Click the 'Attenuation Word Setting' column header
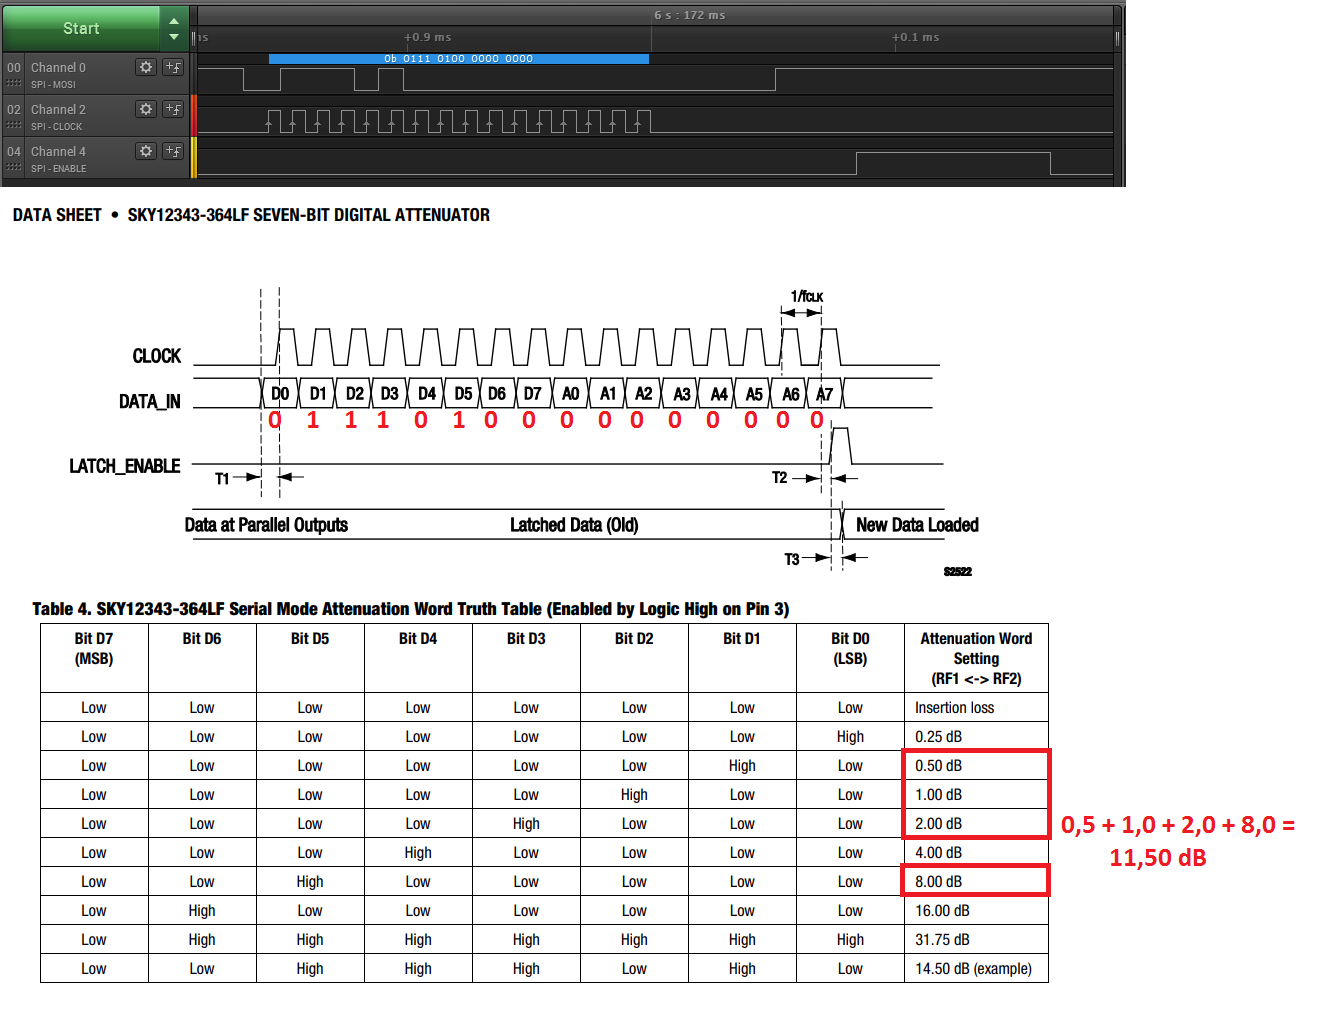 point(976,658)
